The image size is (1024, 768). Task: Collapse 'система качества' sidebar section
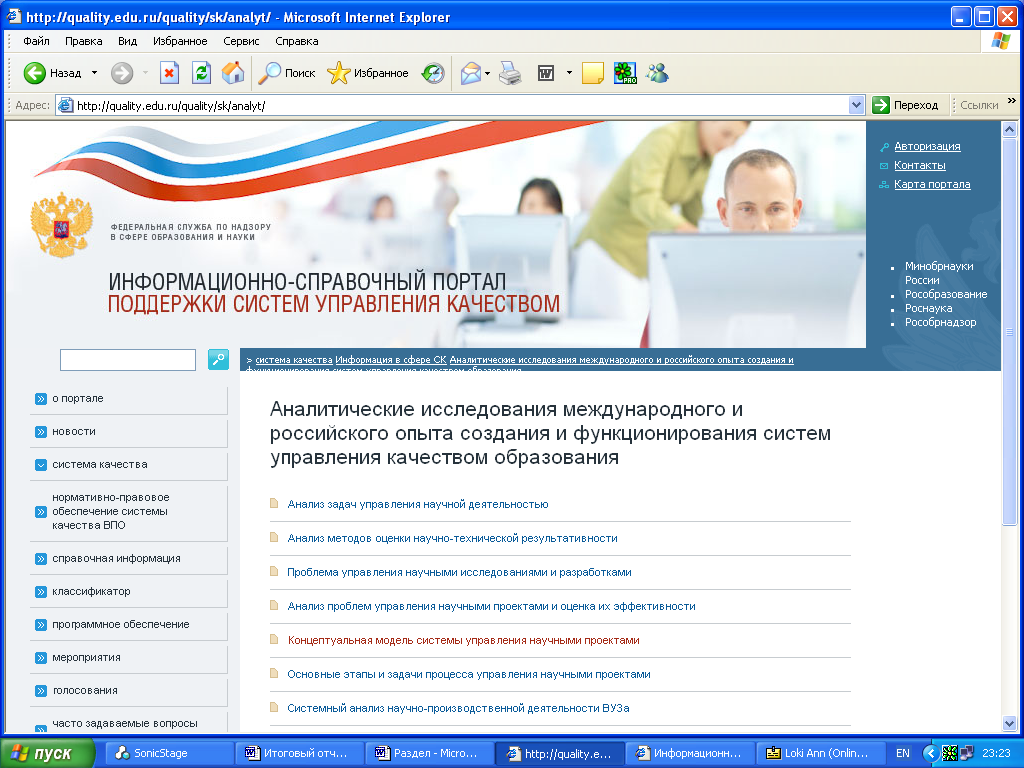[x=41, y=465]
